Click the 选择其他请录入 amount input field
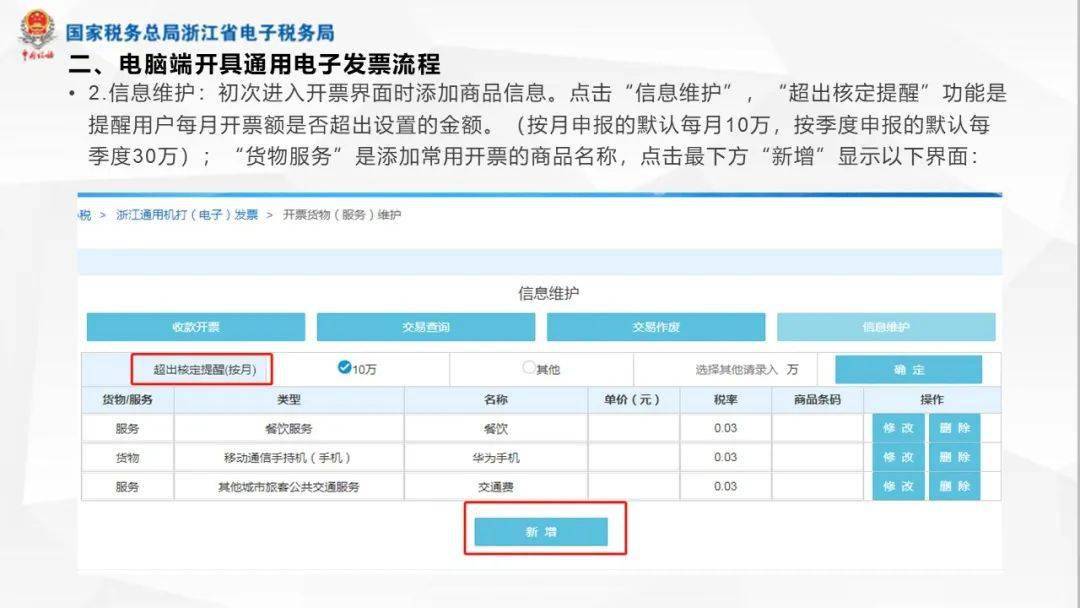1080x608 pixels. [736, 369]
